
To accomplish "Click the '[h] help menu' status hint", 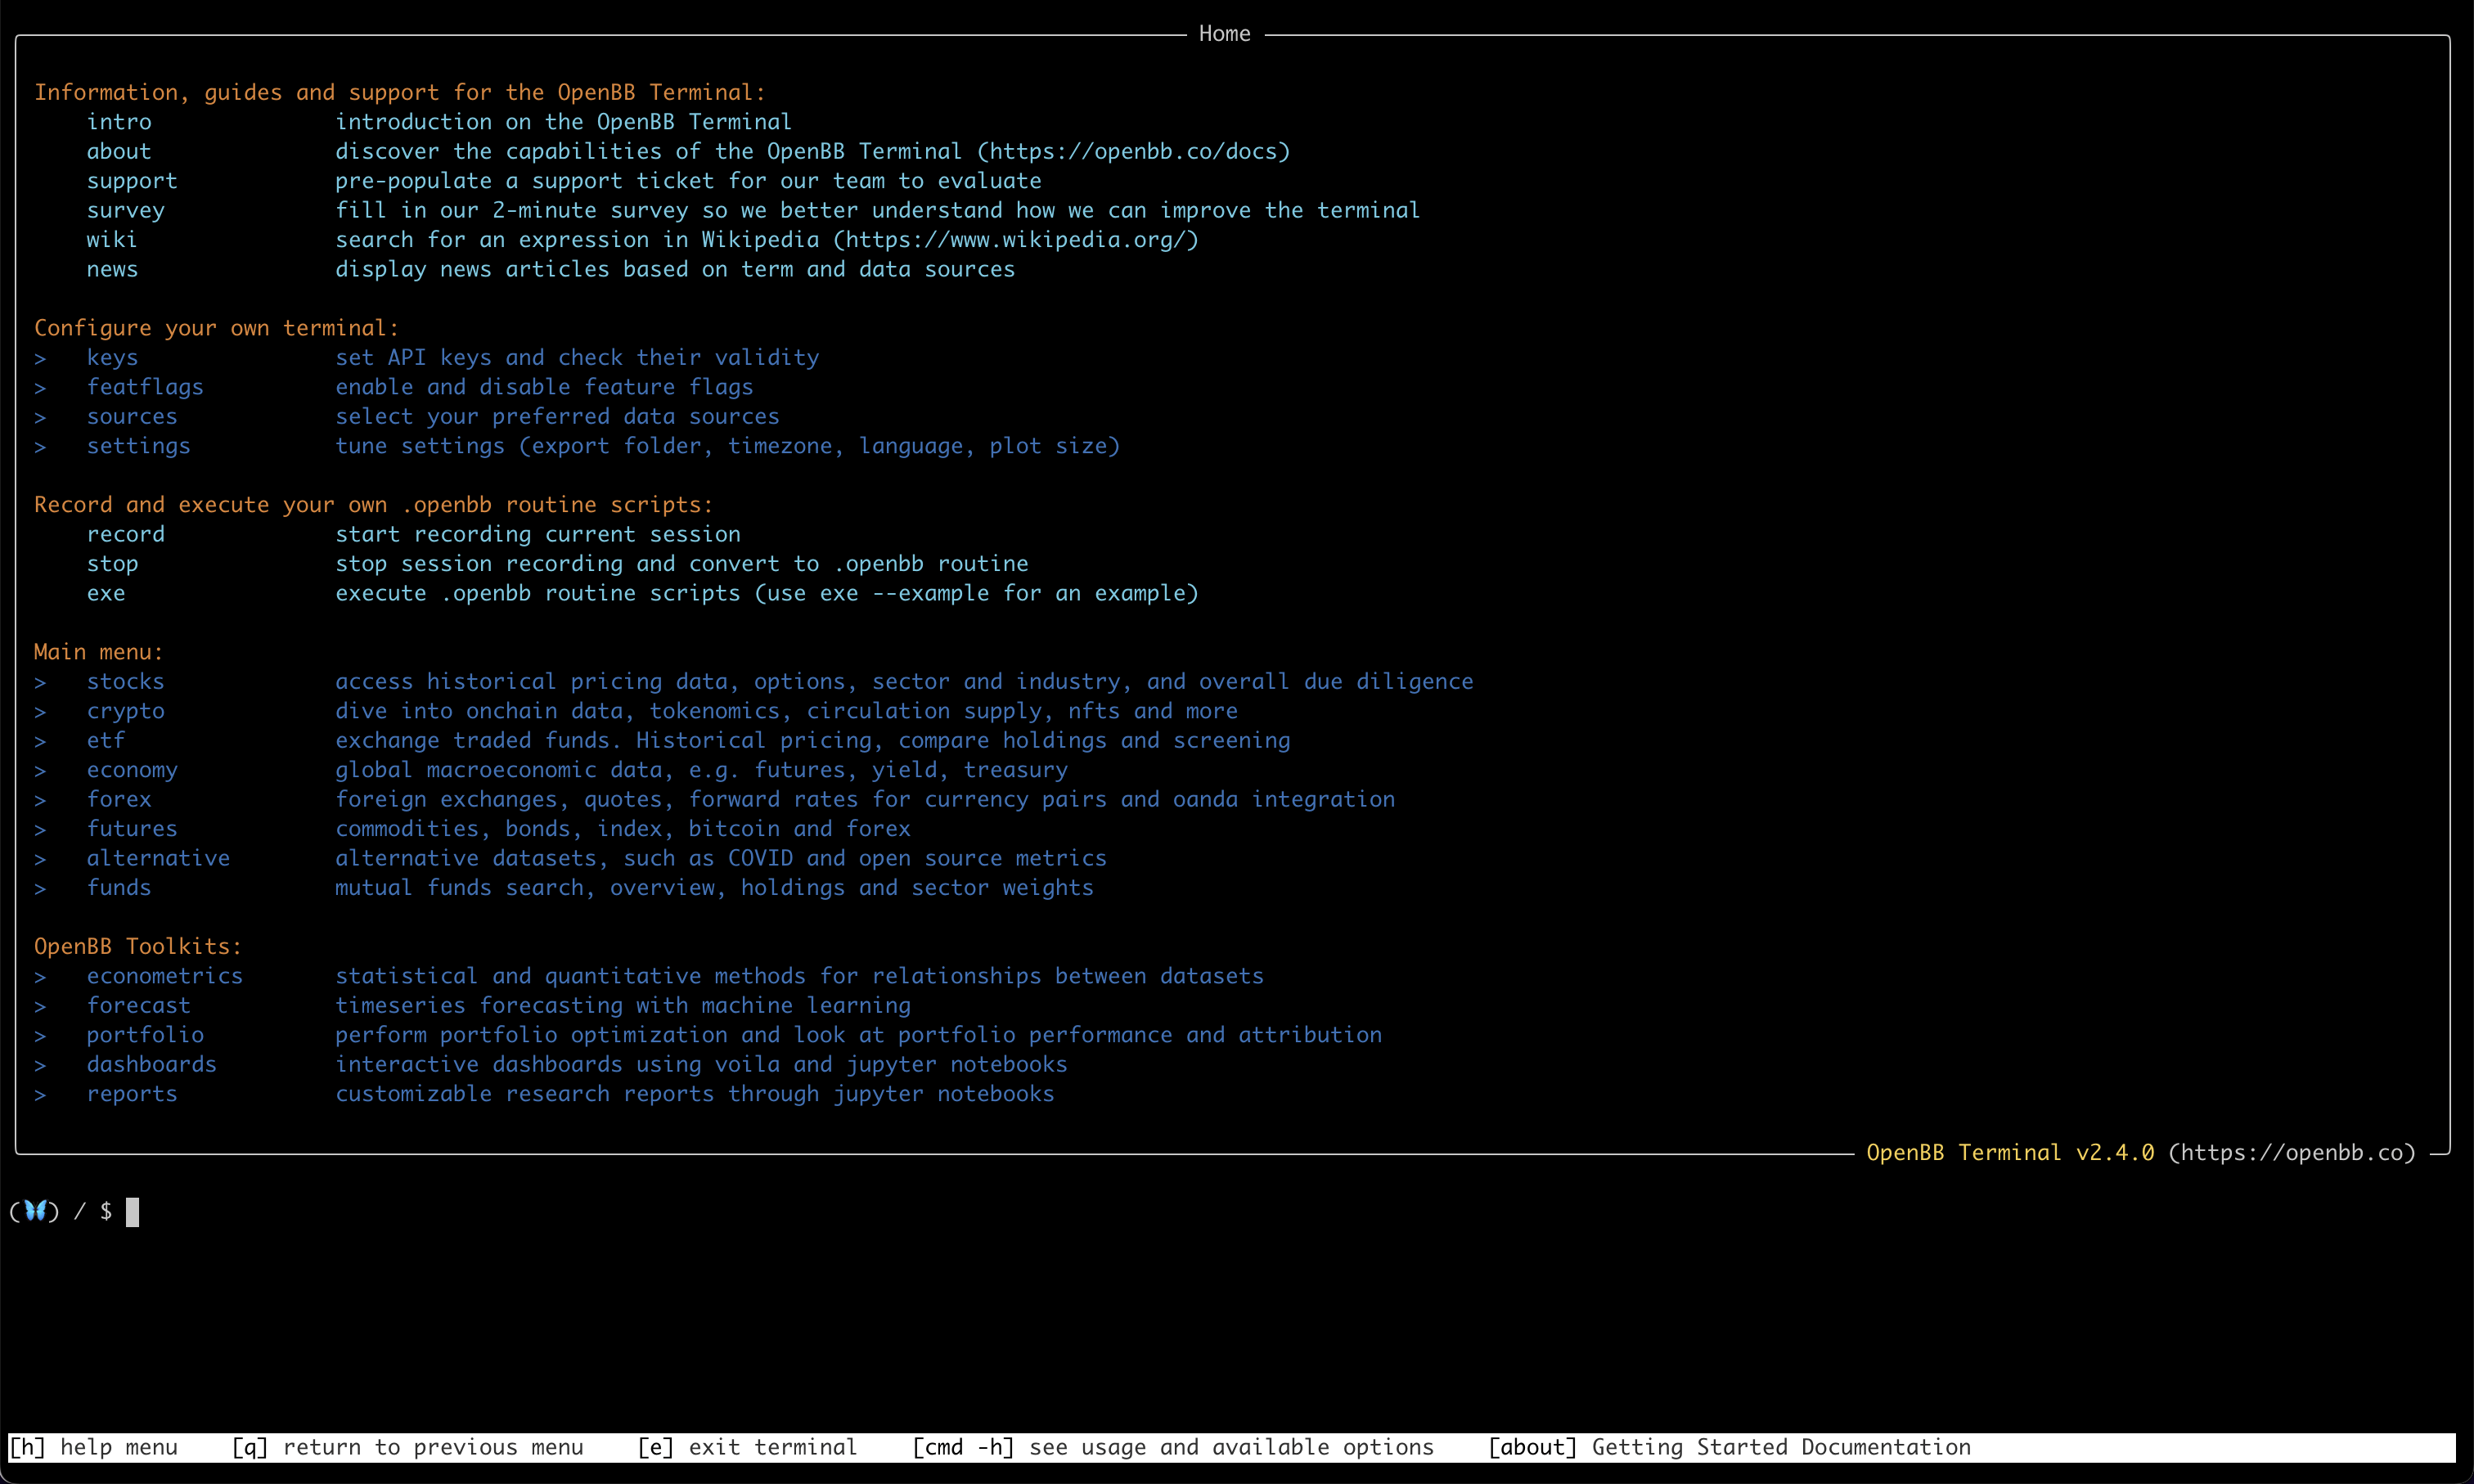I will coord(94,1447).
